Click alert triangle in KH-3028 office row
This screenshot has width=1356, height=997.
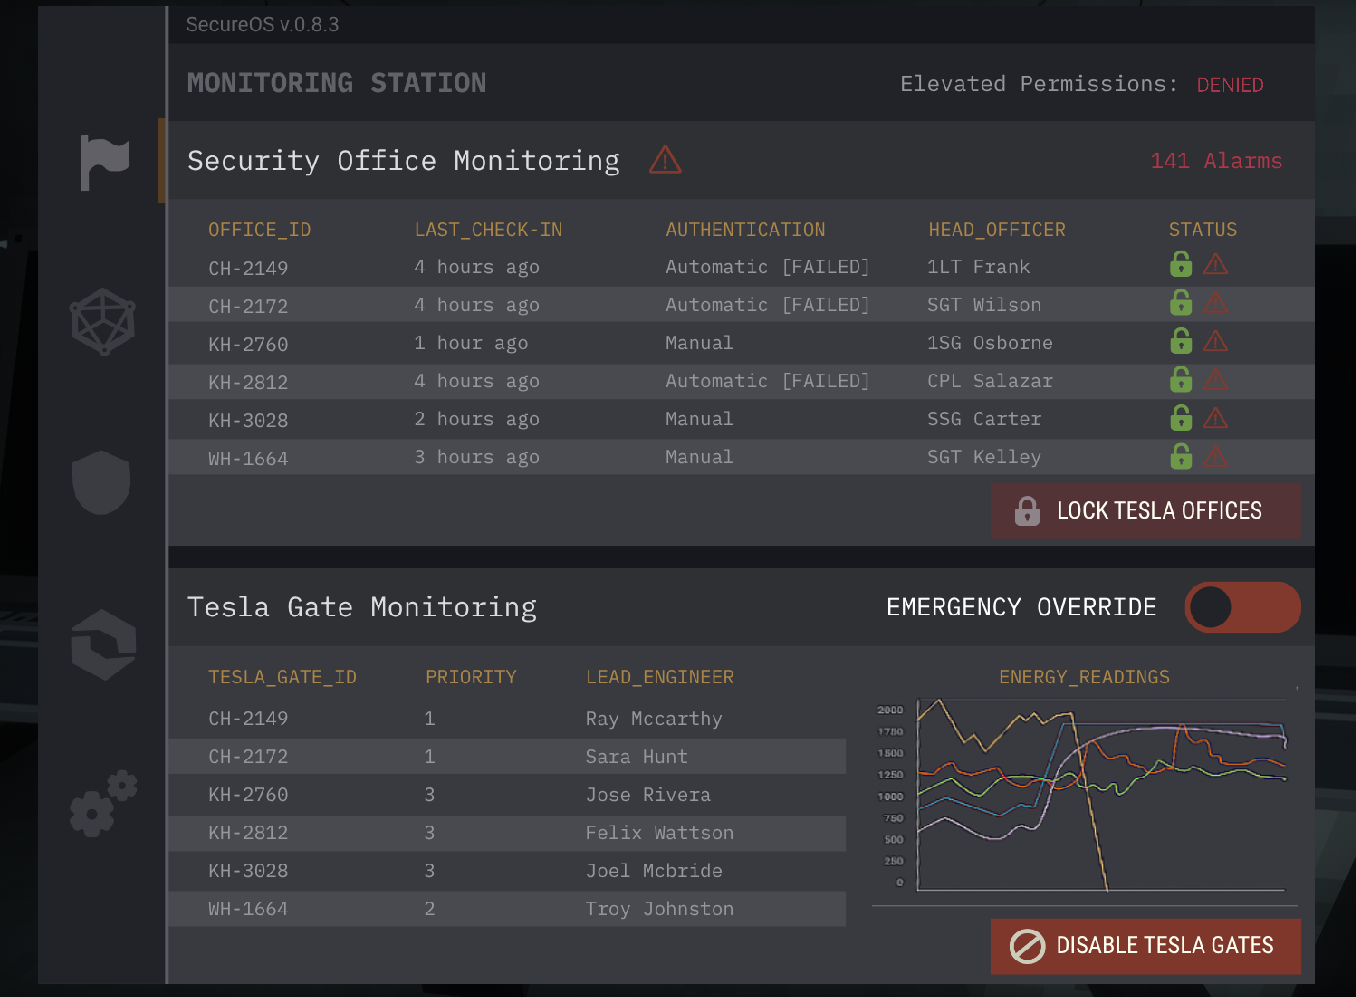coord(1216,417)
